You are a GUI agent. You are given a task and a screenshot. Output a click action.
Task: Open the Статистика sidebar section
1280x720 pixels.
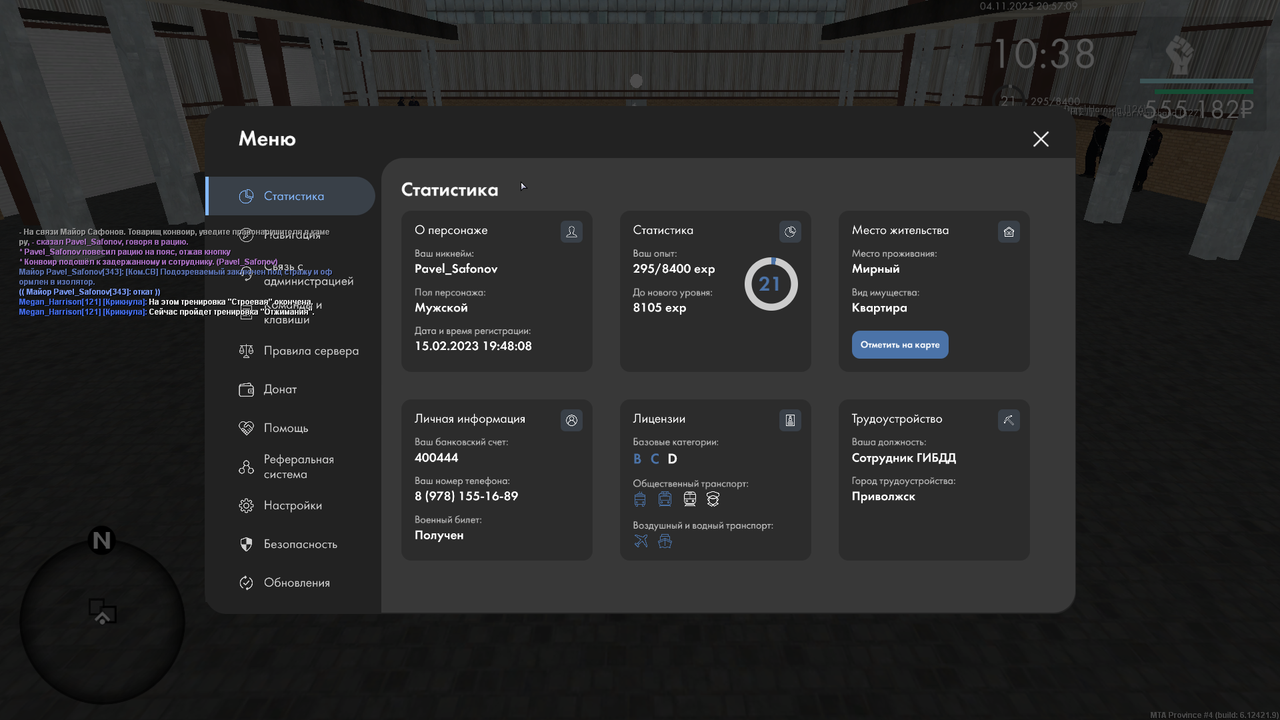click(x=290, y=196)
